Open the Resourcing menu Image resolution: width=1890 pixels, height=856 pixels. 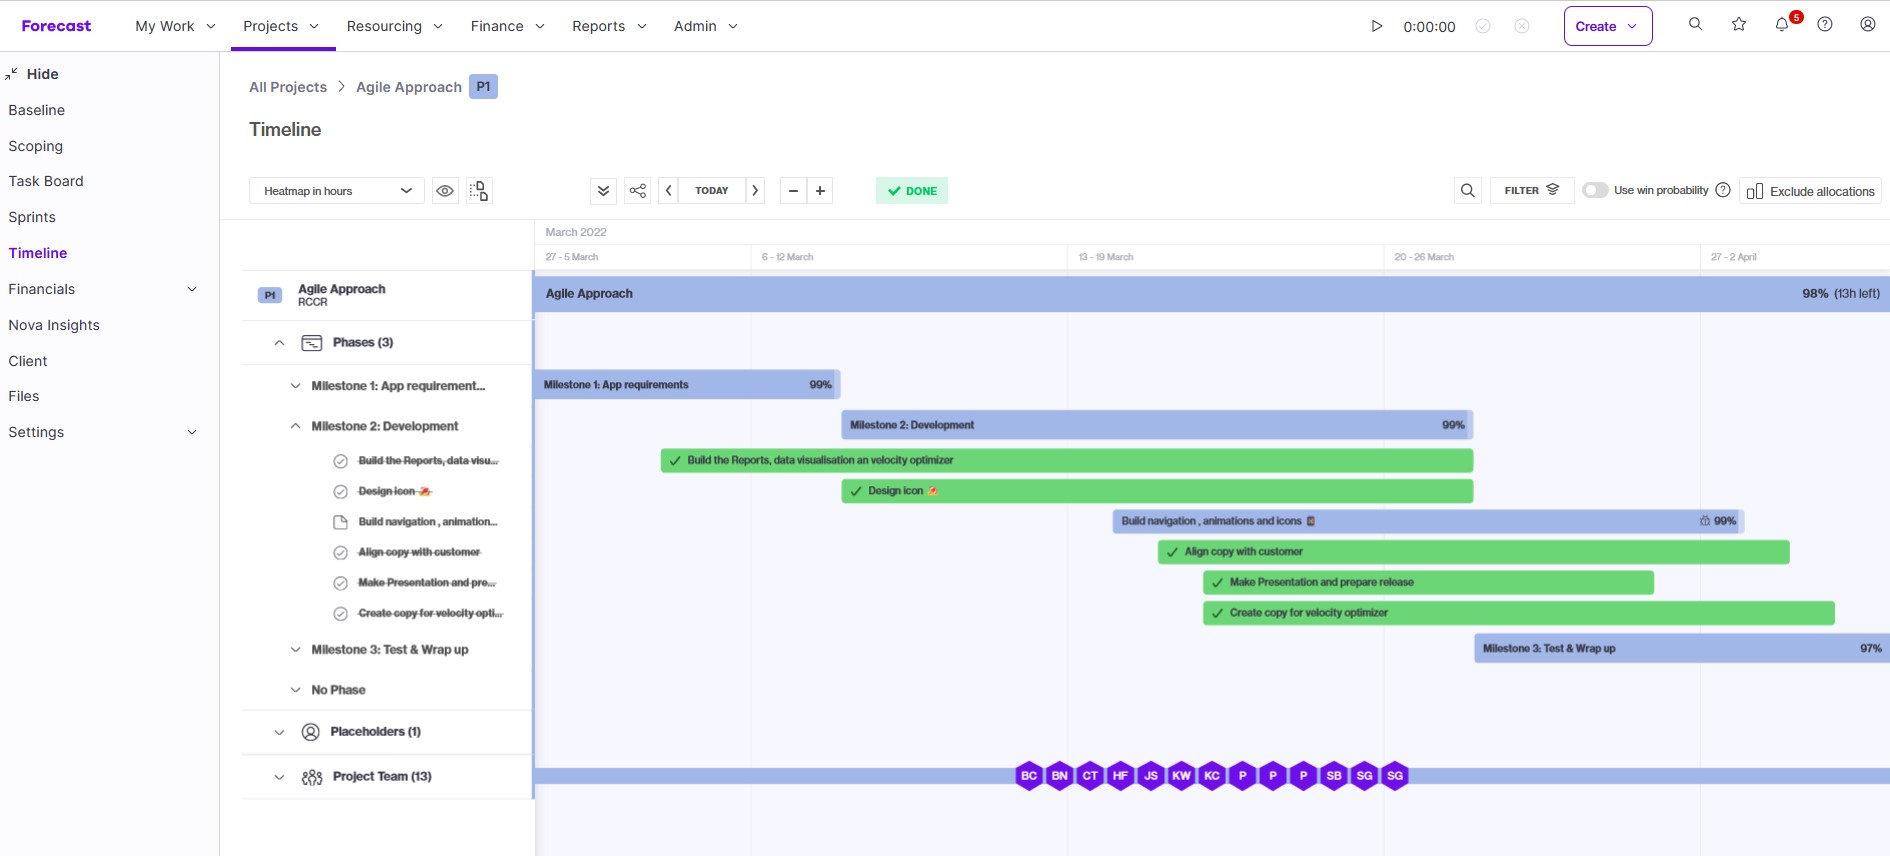[394, 26]
